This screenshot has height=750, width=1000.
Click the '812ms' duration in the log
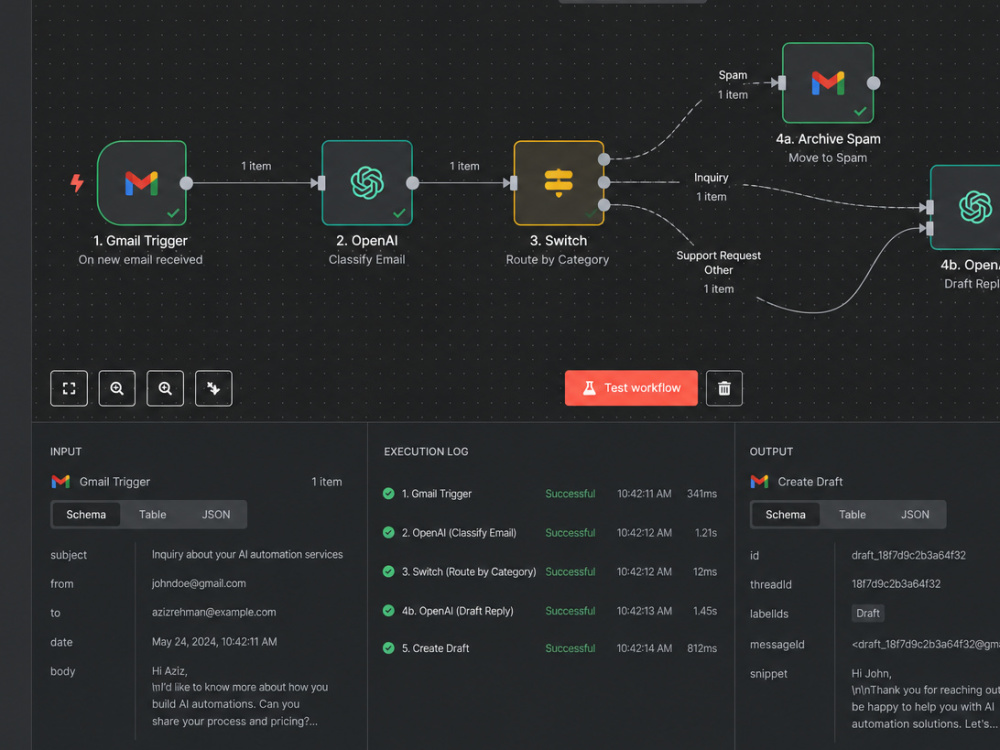pyautogui.click(x=702, y=648)
